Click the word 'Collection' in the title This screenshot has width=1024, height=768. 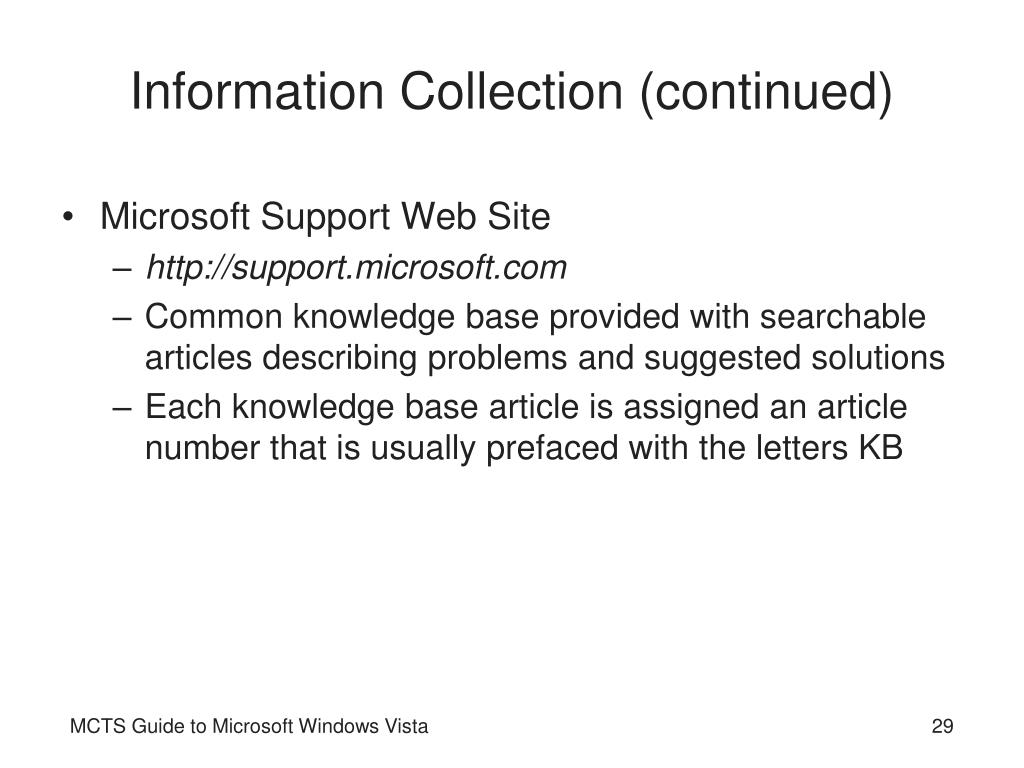coord(511,91)
